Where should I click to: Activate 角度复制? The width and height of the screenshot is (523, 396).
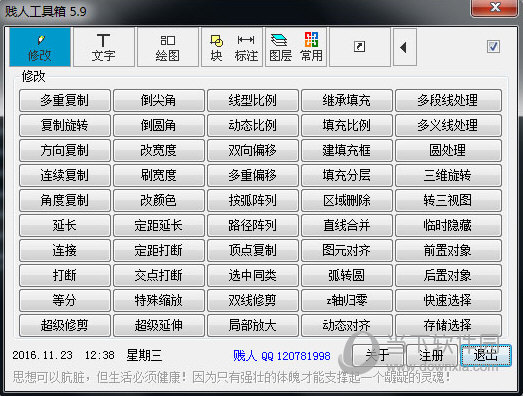click(65, 200)
